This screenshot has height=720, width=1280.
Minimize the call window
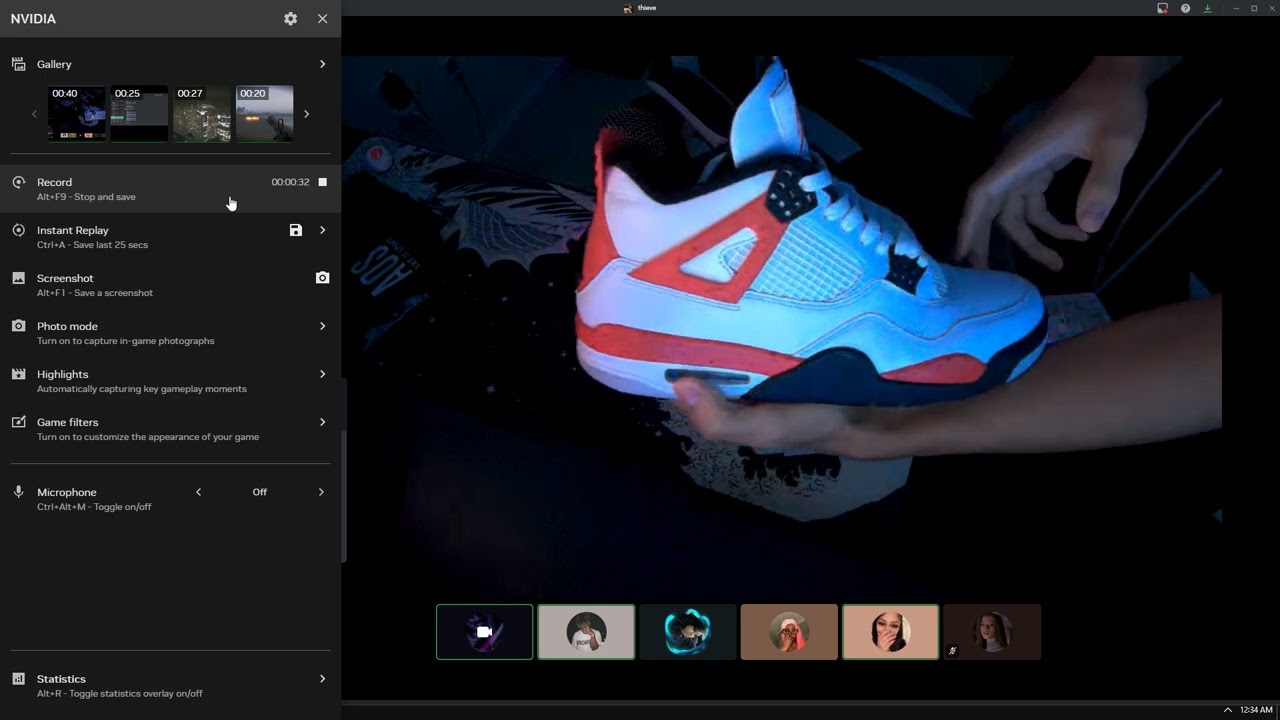pos(1237,8)
